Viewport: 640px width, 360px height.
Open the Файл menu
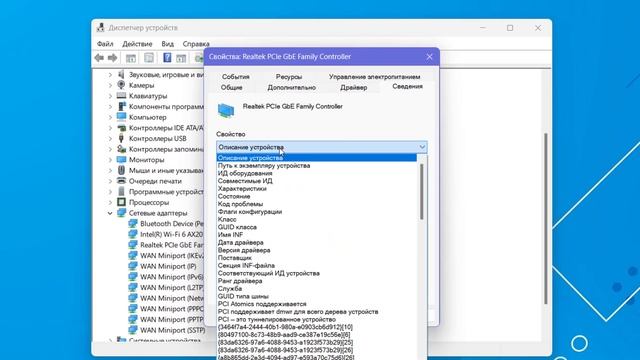[x=105, y=44]
